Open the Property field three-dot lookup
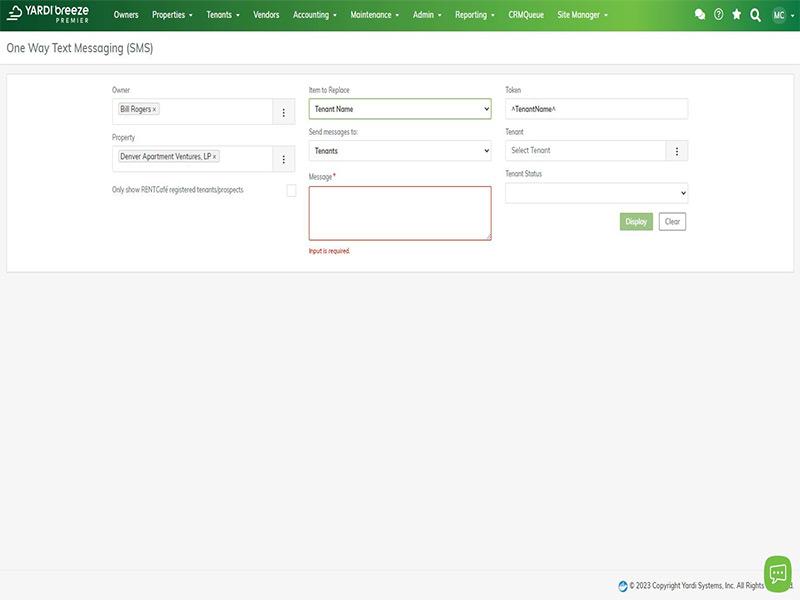Viewport: 800px width, 600px height. [284, 160]
